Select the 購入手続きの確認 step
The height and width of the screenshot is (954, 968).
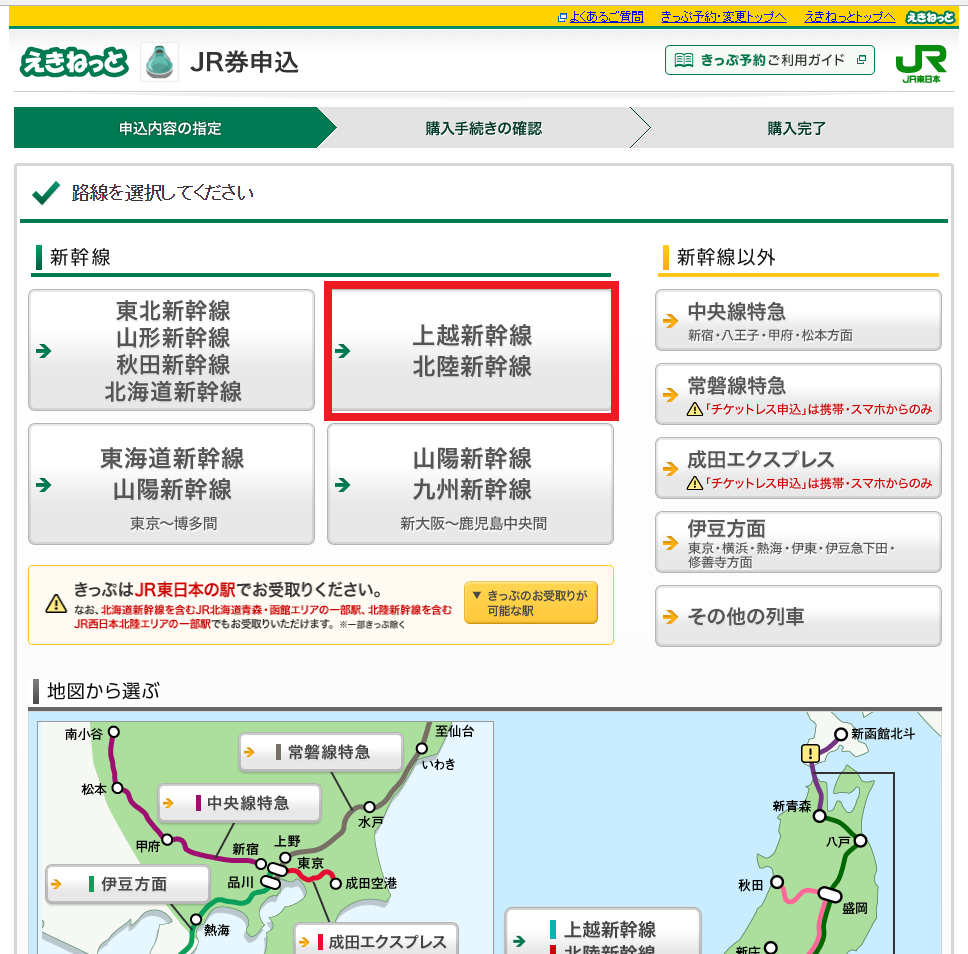click(x=483, y=128)
